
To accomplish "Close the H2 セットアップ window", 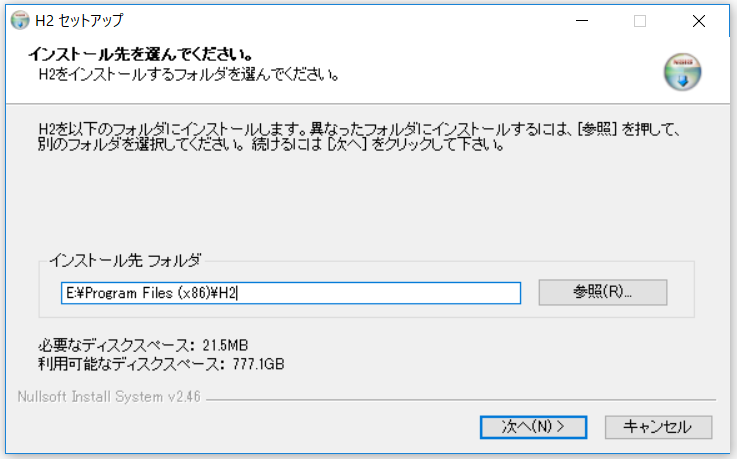I will click(x=698, y=20).
